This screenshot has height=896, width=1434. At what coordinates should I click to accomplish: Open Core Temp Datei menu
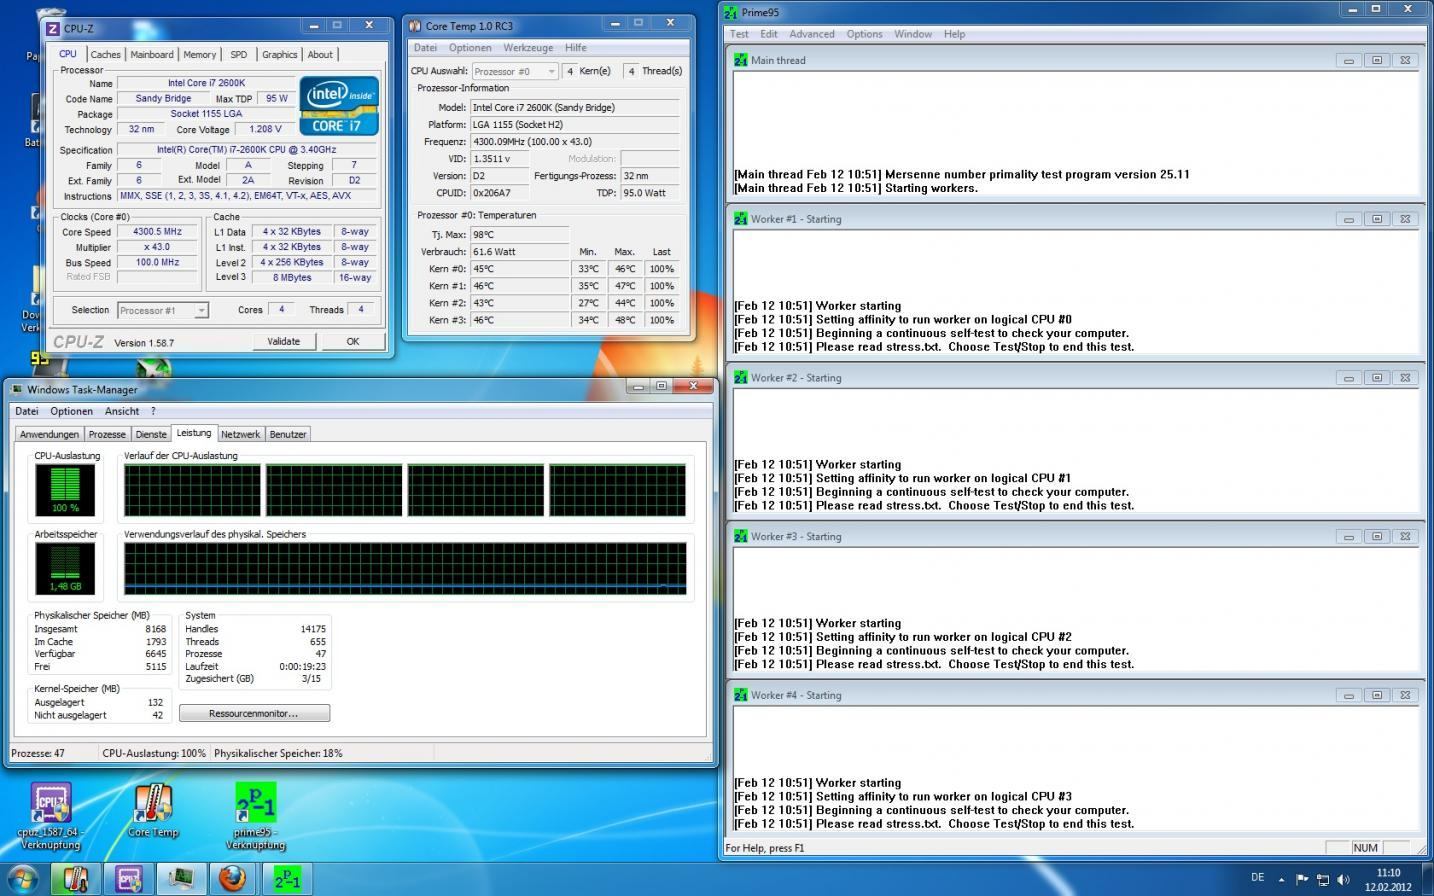click(x=425, y=48)
